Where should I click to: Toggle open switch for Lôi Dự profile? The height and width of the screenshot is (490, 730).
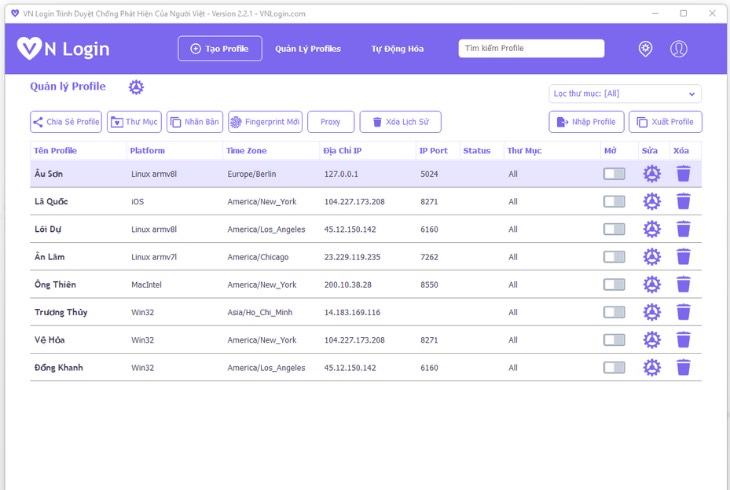pos(614,229)
